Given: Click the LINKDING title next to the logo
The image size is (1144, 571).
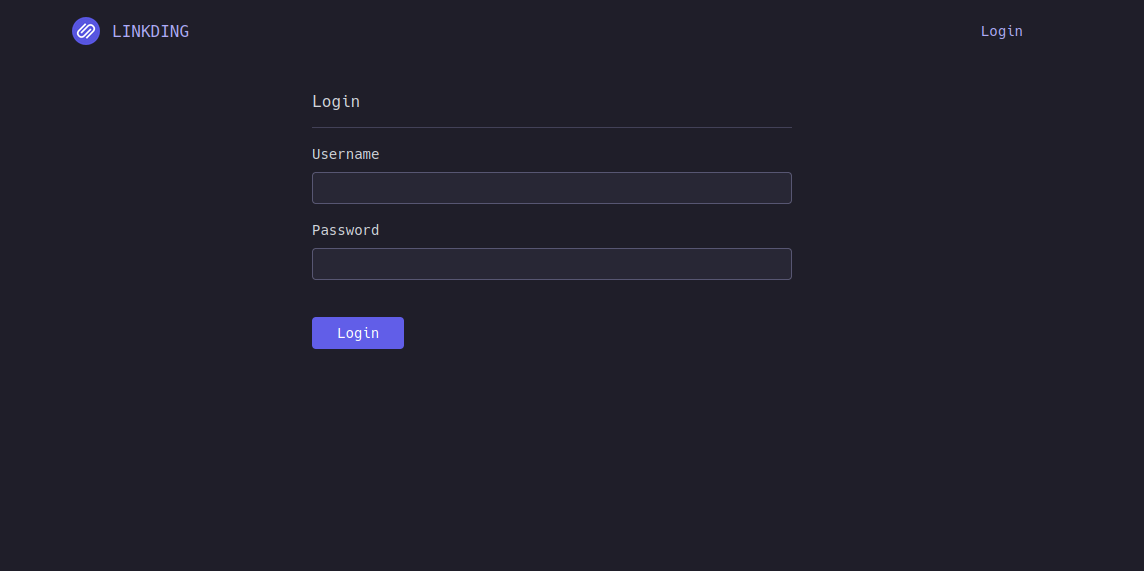Looking at the screenshot, I should pos(150,31).
